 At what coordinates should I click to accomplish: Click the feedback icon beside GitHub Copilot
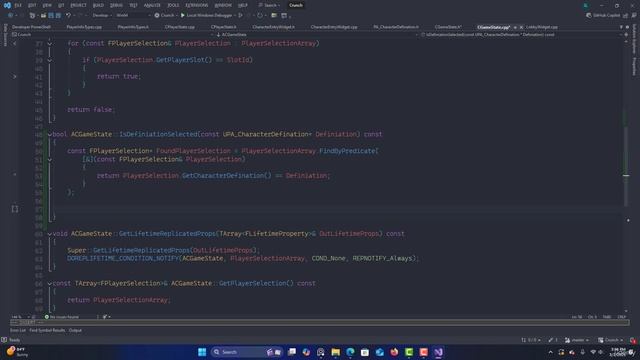coord(625,16)
